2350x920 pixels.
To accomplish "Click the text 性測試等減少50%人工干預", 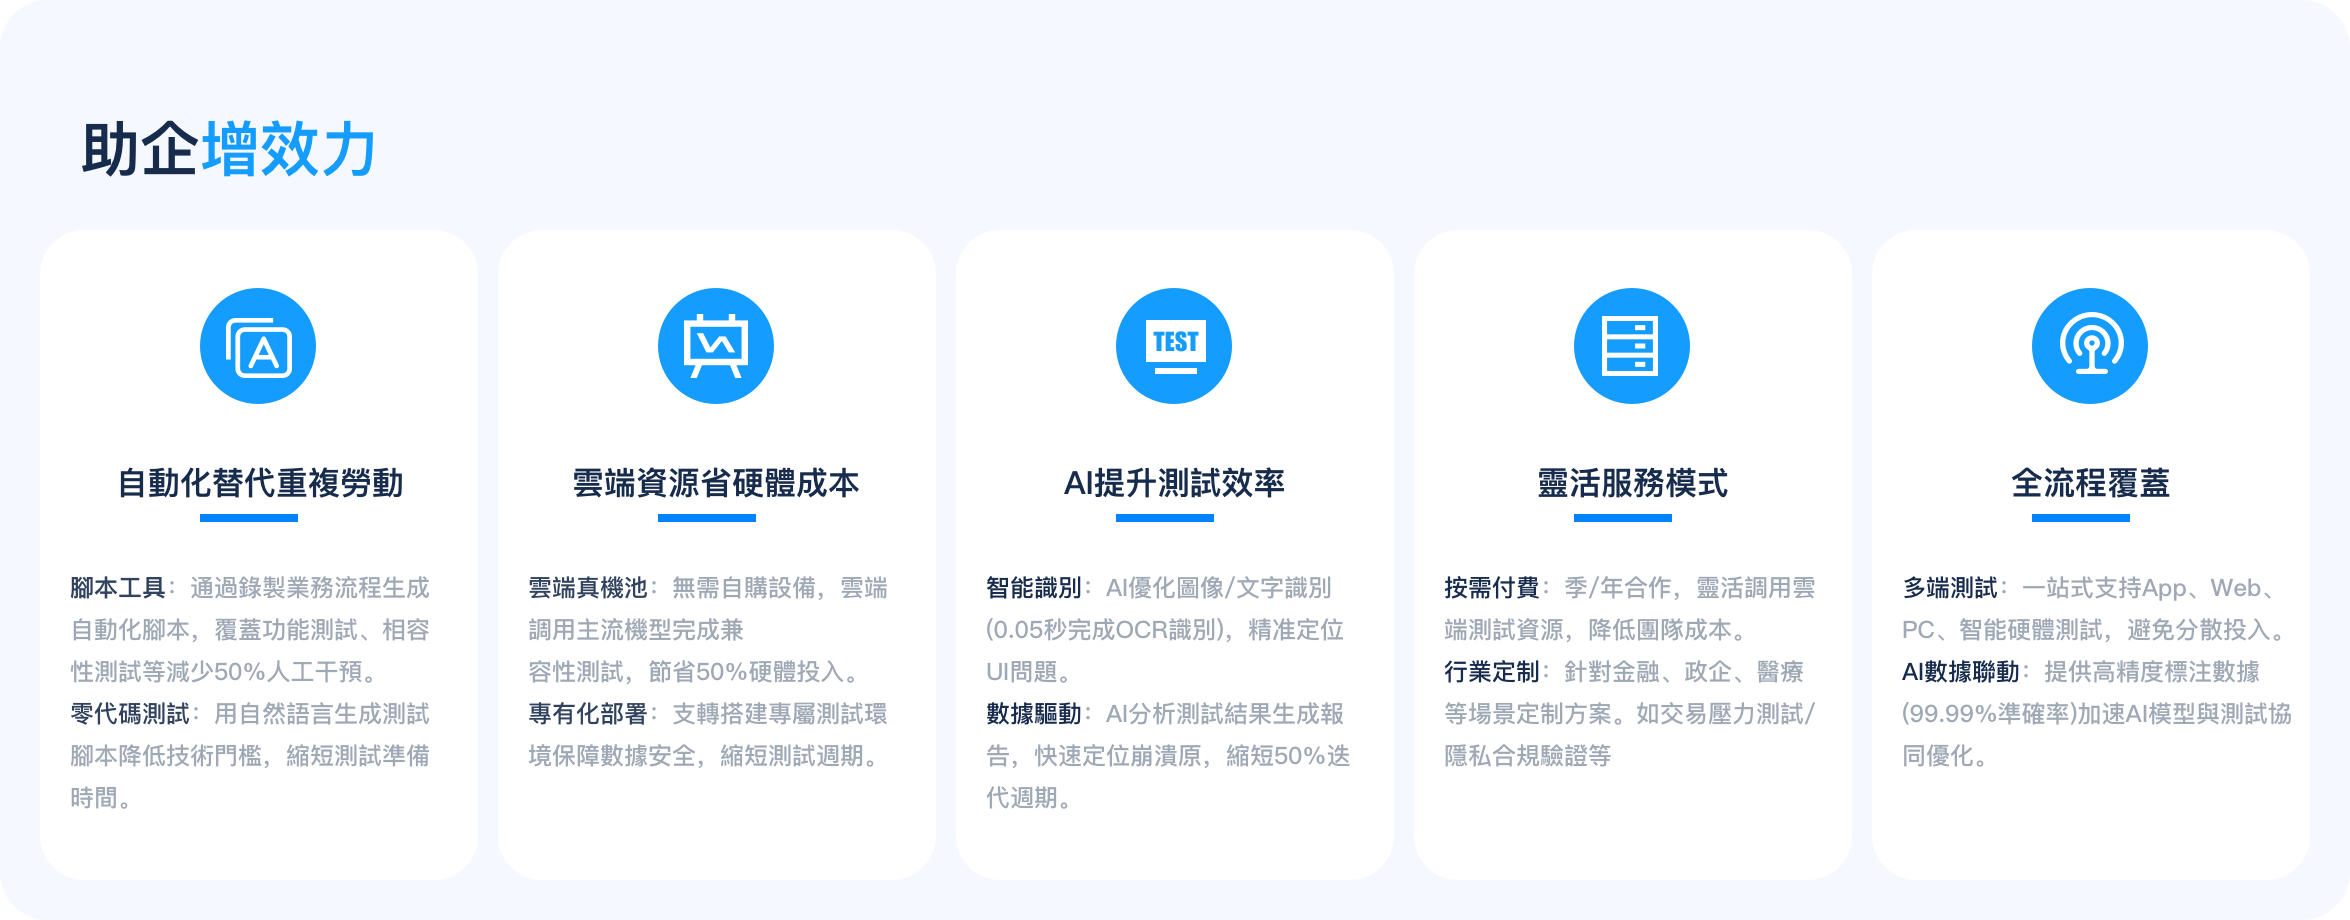I will coord(216,672).
